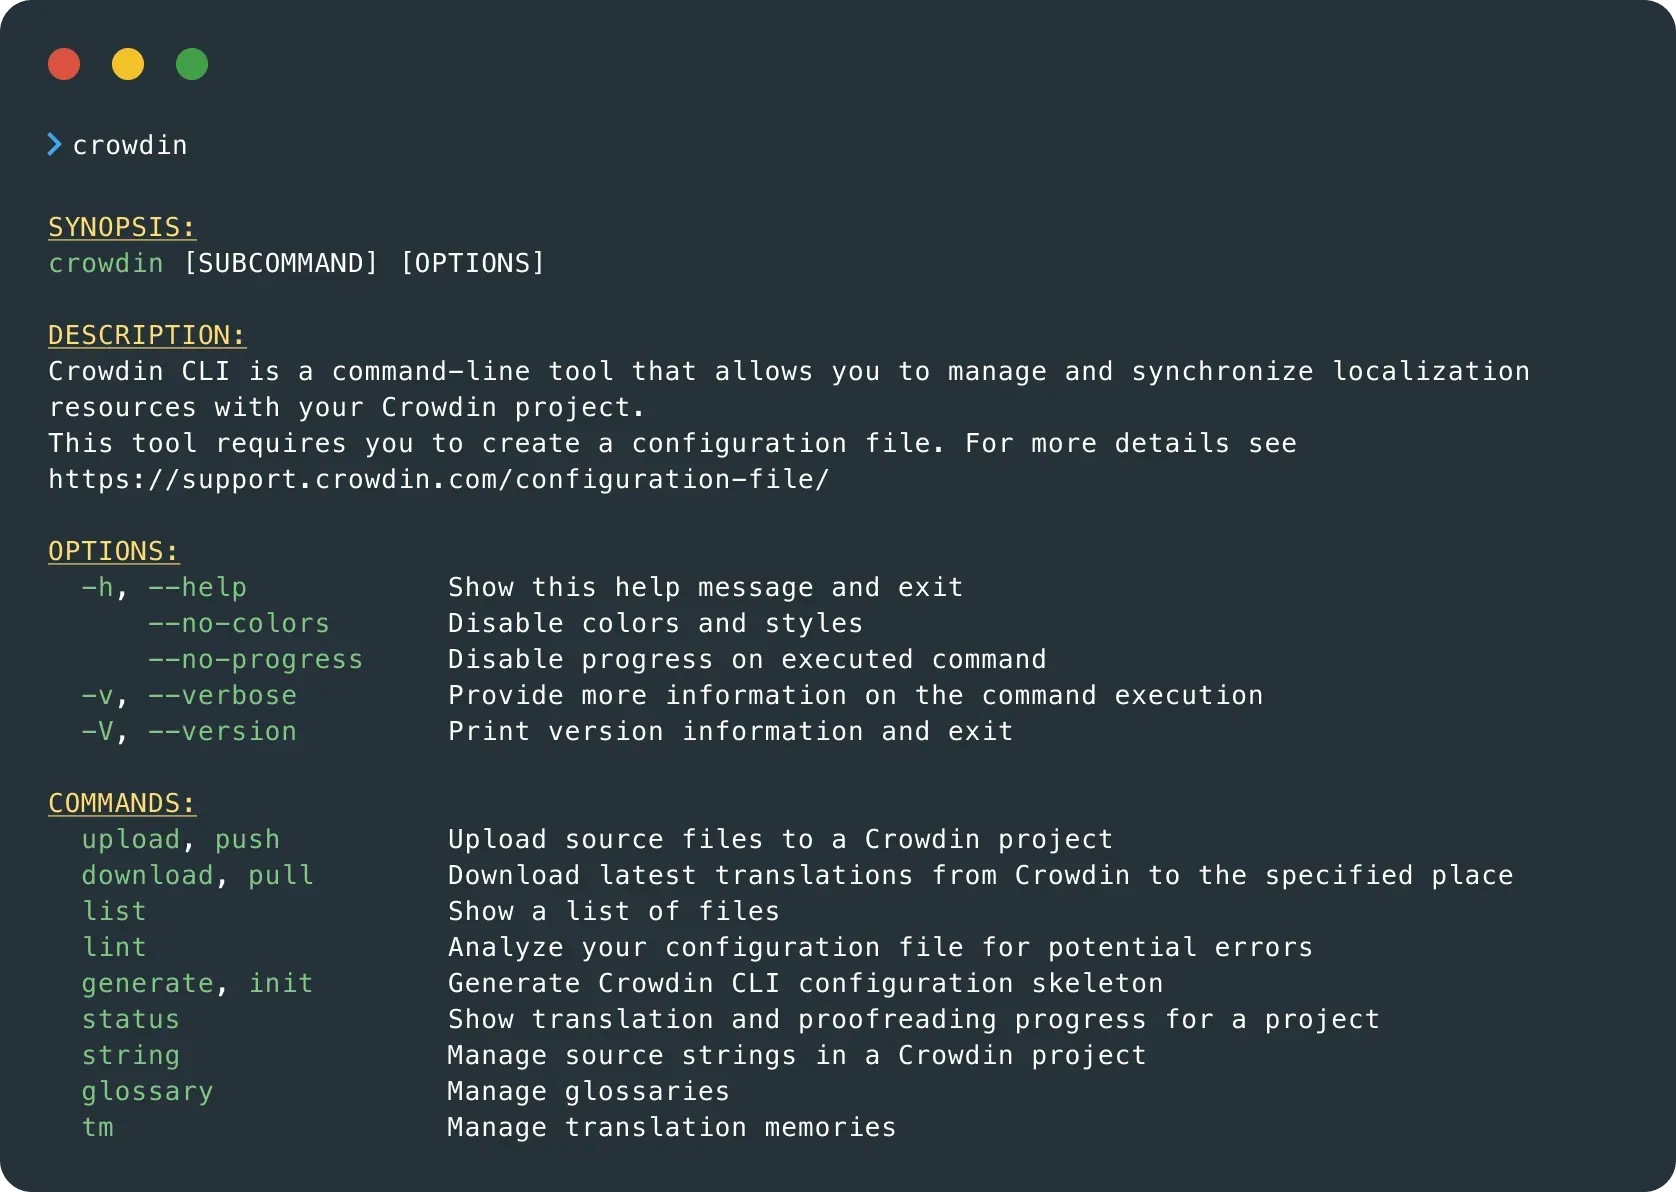This screenshot has width=1676, height=1192.
Task: Click the prompt arrow before crowdin
Action: coord(53,145)
